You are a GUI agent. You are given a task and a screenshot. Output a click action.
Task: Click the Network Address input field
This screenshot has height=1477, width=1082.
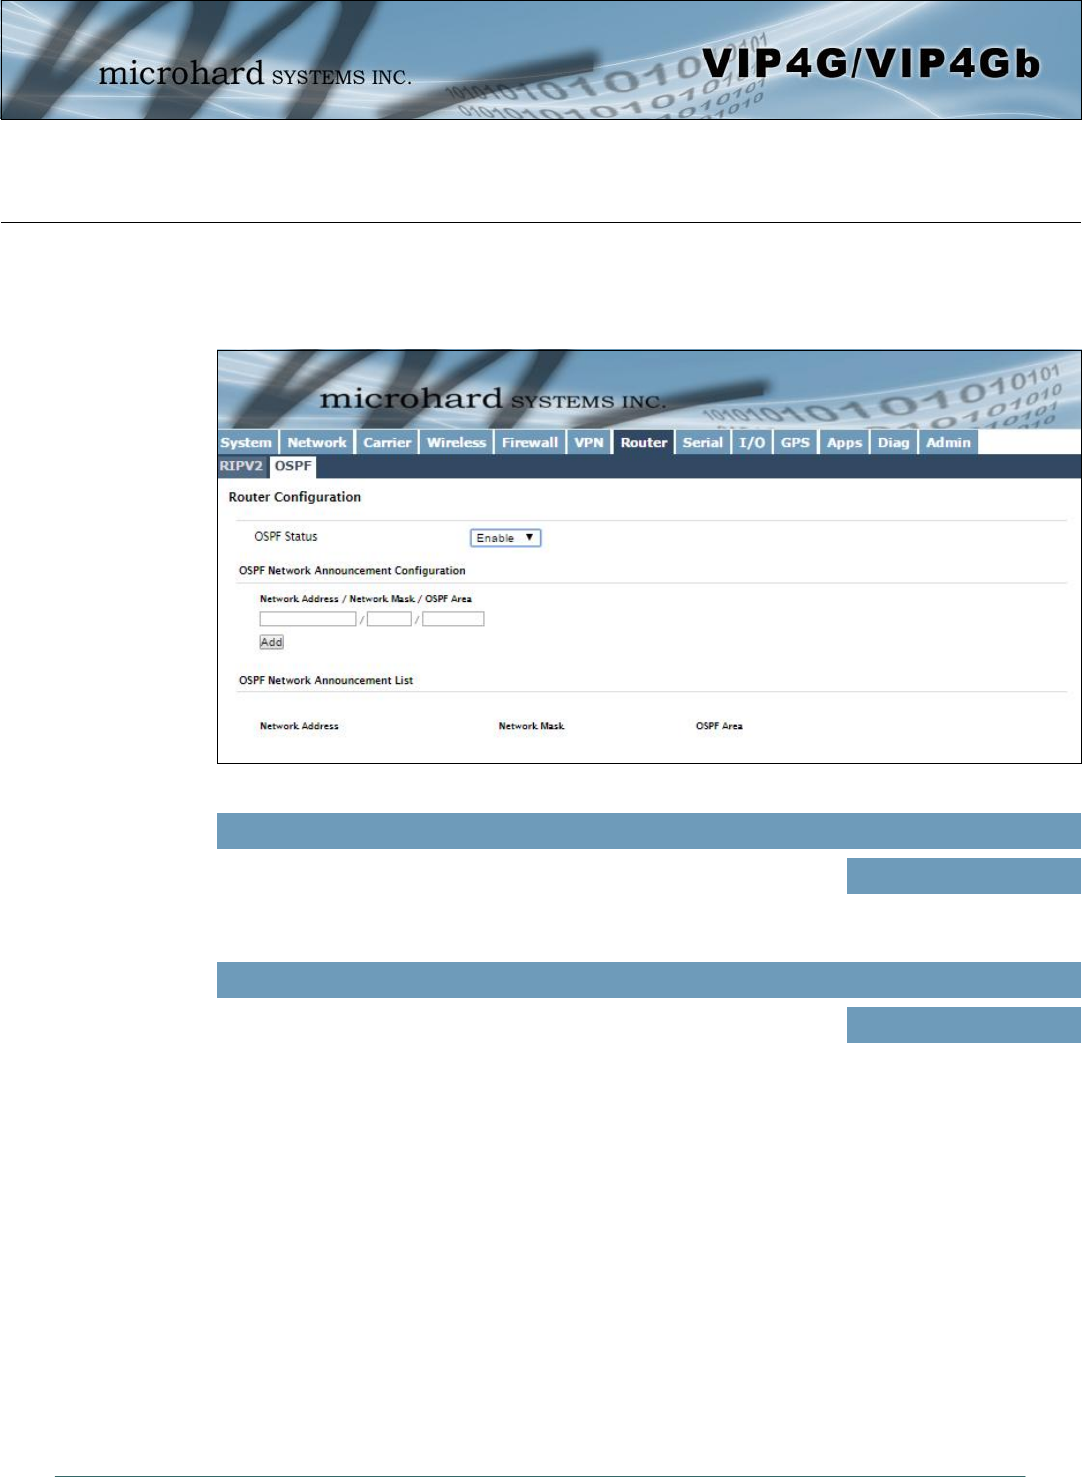point(308,619)
